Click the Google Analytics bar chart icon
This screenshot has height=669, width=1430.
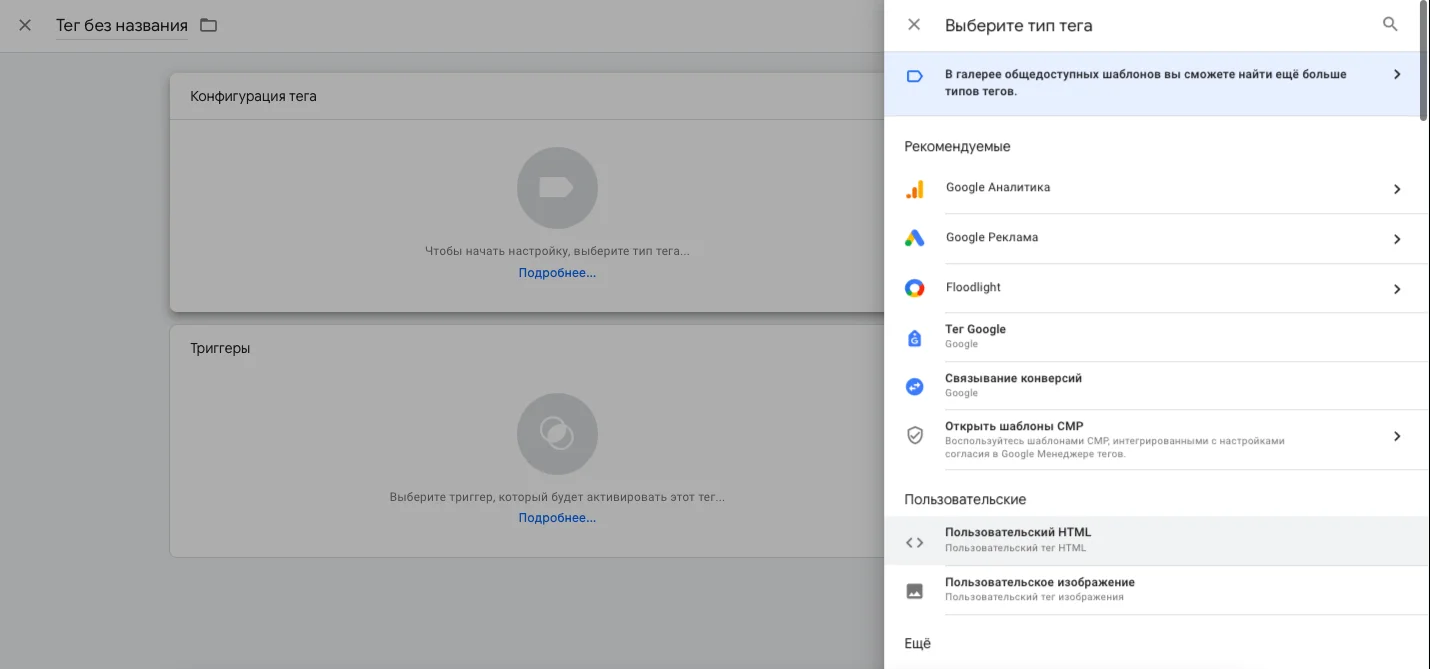[x=915, y=189]
